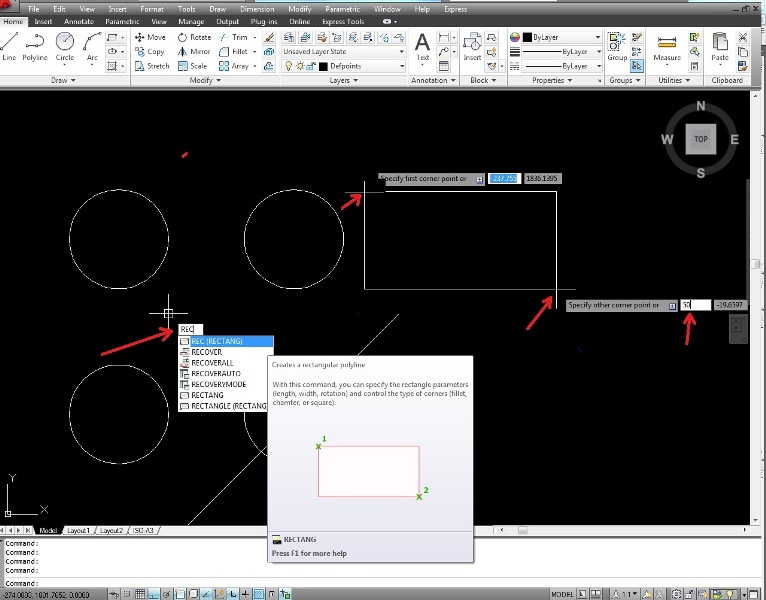Click the Offset icon in Modify panel
The width and height of the screenshot is (766, 600).
coord(269,66)
